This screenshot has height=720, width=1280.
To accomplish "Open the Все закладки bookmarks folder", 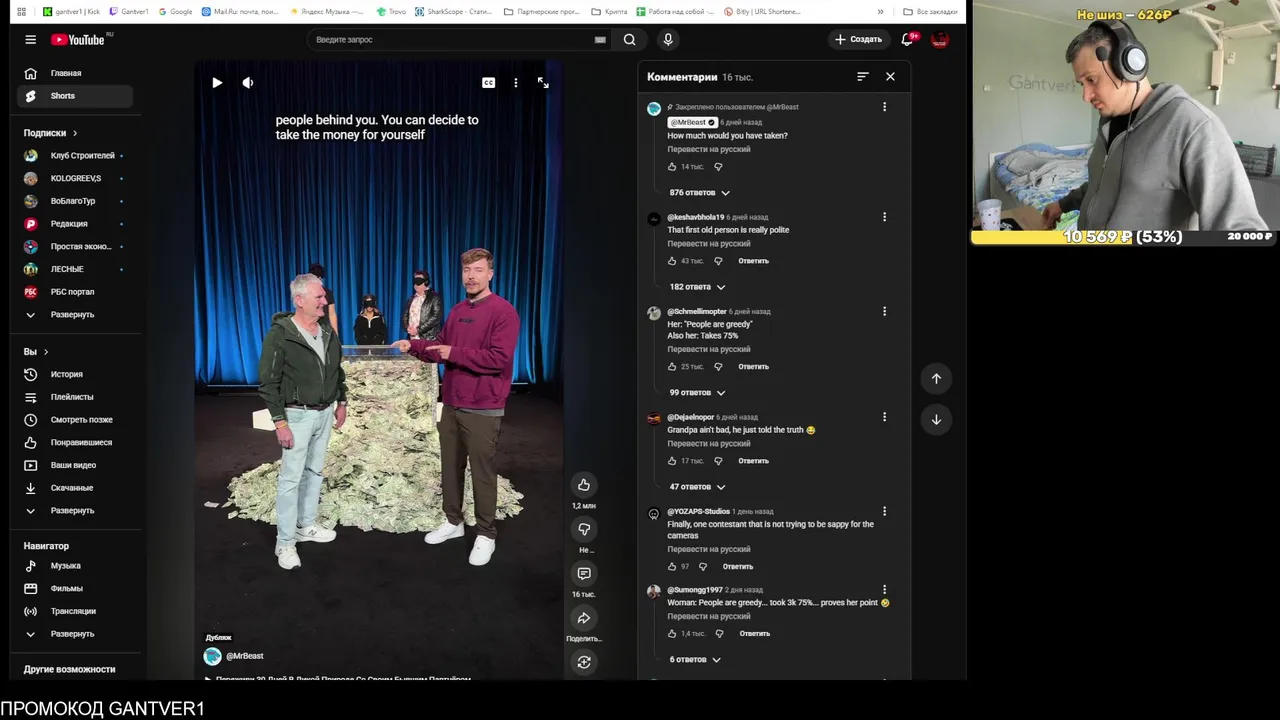I will pyautogui.click(x=930, y=12).
